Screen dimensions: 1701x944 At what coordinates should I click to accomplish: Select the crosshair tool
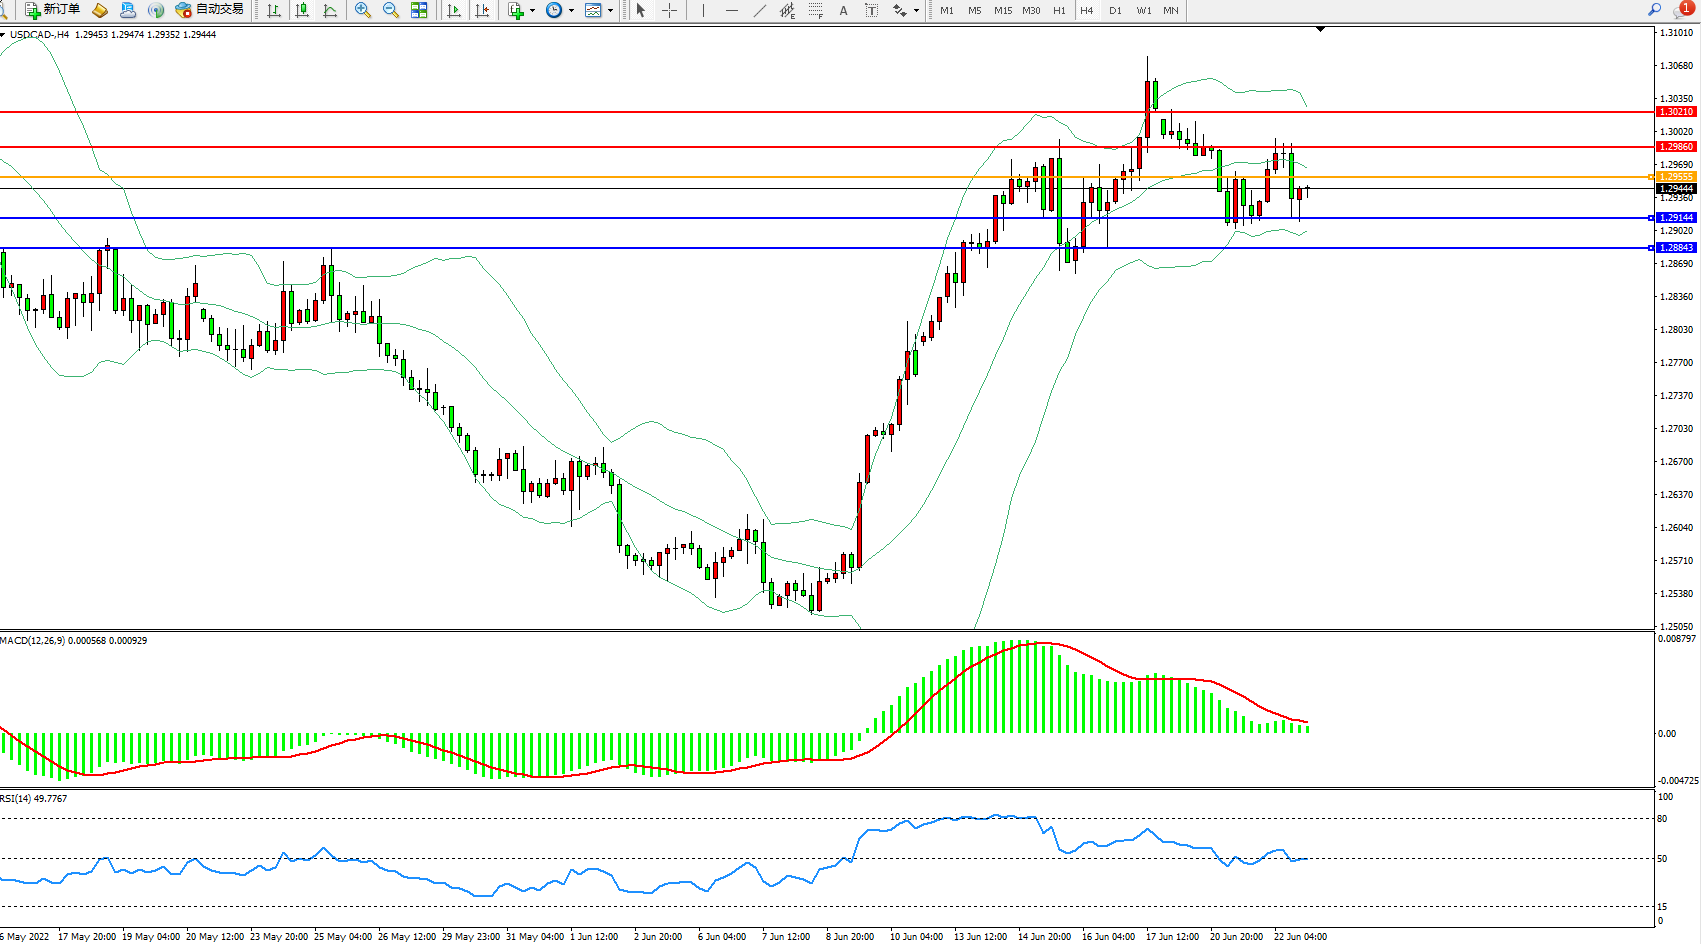[x=670, y=10]
